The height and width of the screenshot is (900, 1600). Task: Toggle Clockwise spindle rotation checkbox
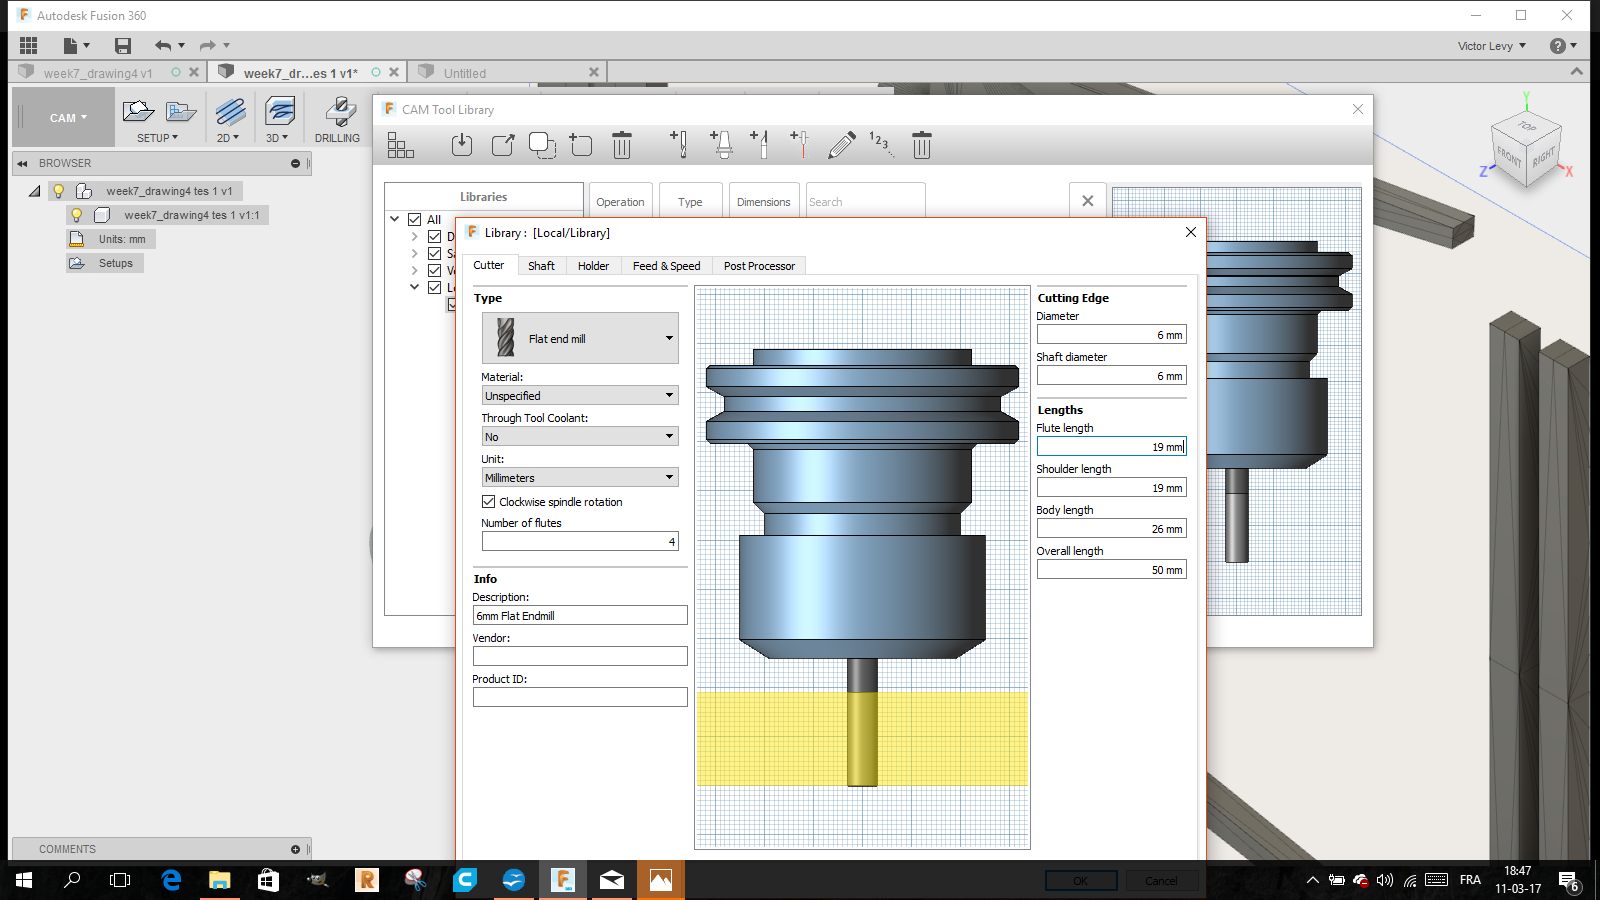coord(489,502)
